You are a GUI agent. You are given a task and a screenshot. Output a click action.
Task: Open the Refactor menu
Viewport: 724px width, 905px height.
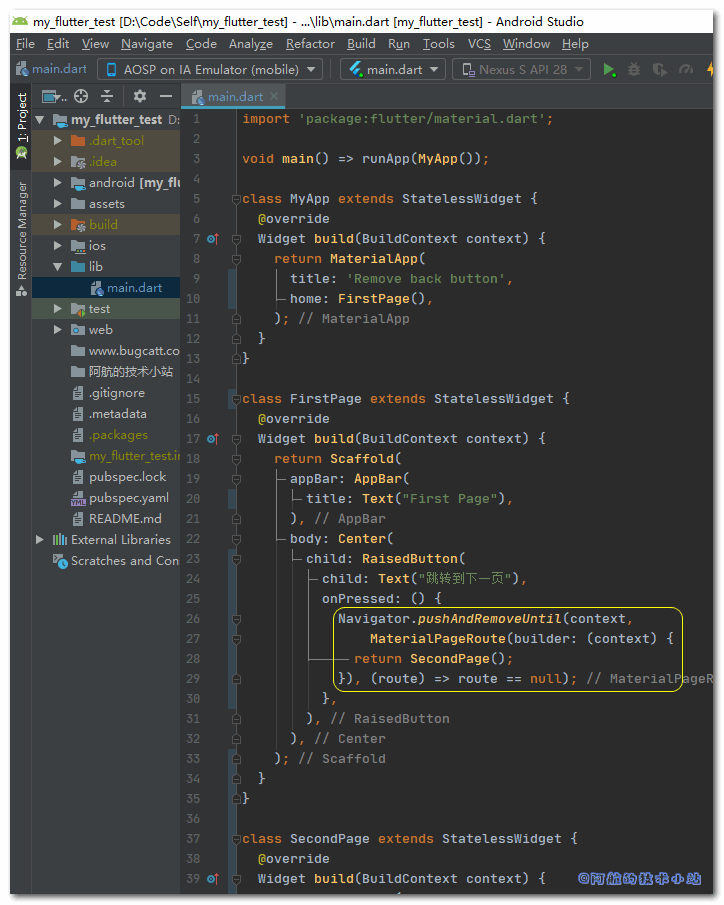310,44
